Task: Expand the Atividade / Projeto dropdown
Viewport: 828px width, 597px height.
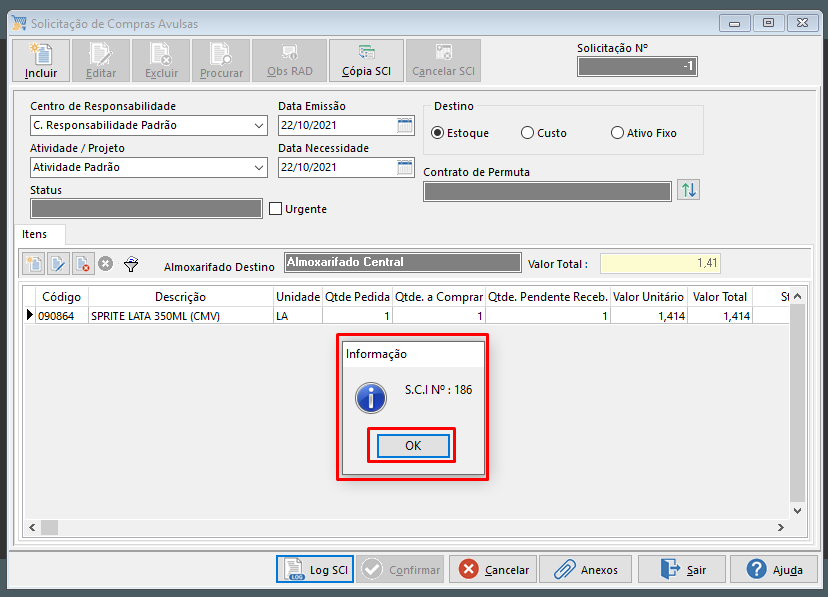Action: click(x=259, y=167)
